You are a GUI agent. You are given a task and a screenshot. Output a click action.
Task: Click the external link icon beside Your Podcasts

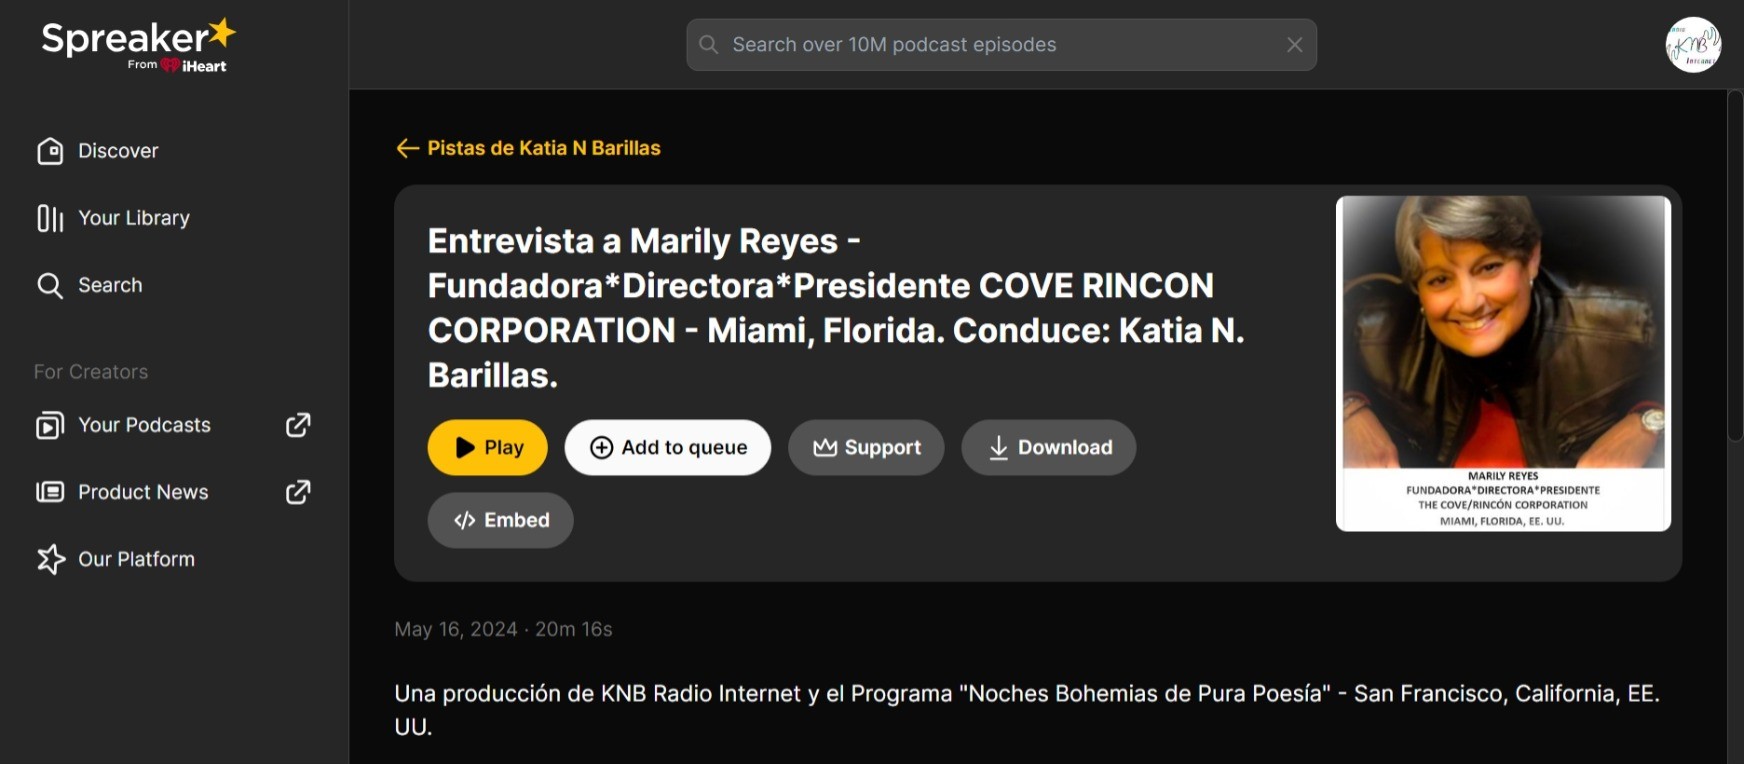pos(298,425)
